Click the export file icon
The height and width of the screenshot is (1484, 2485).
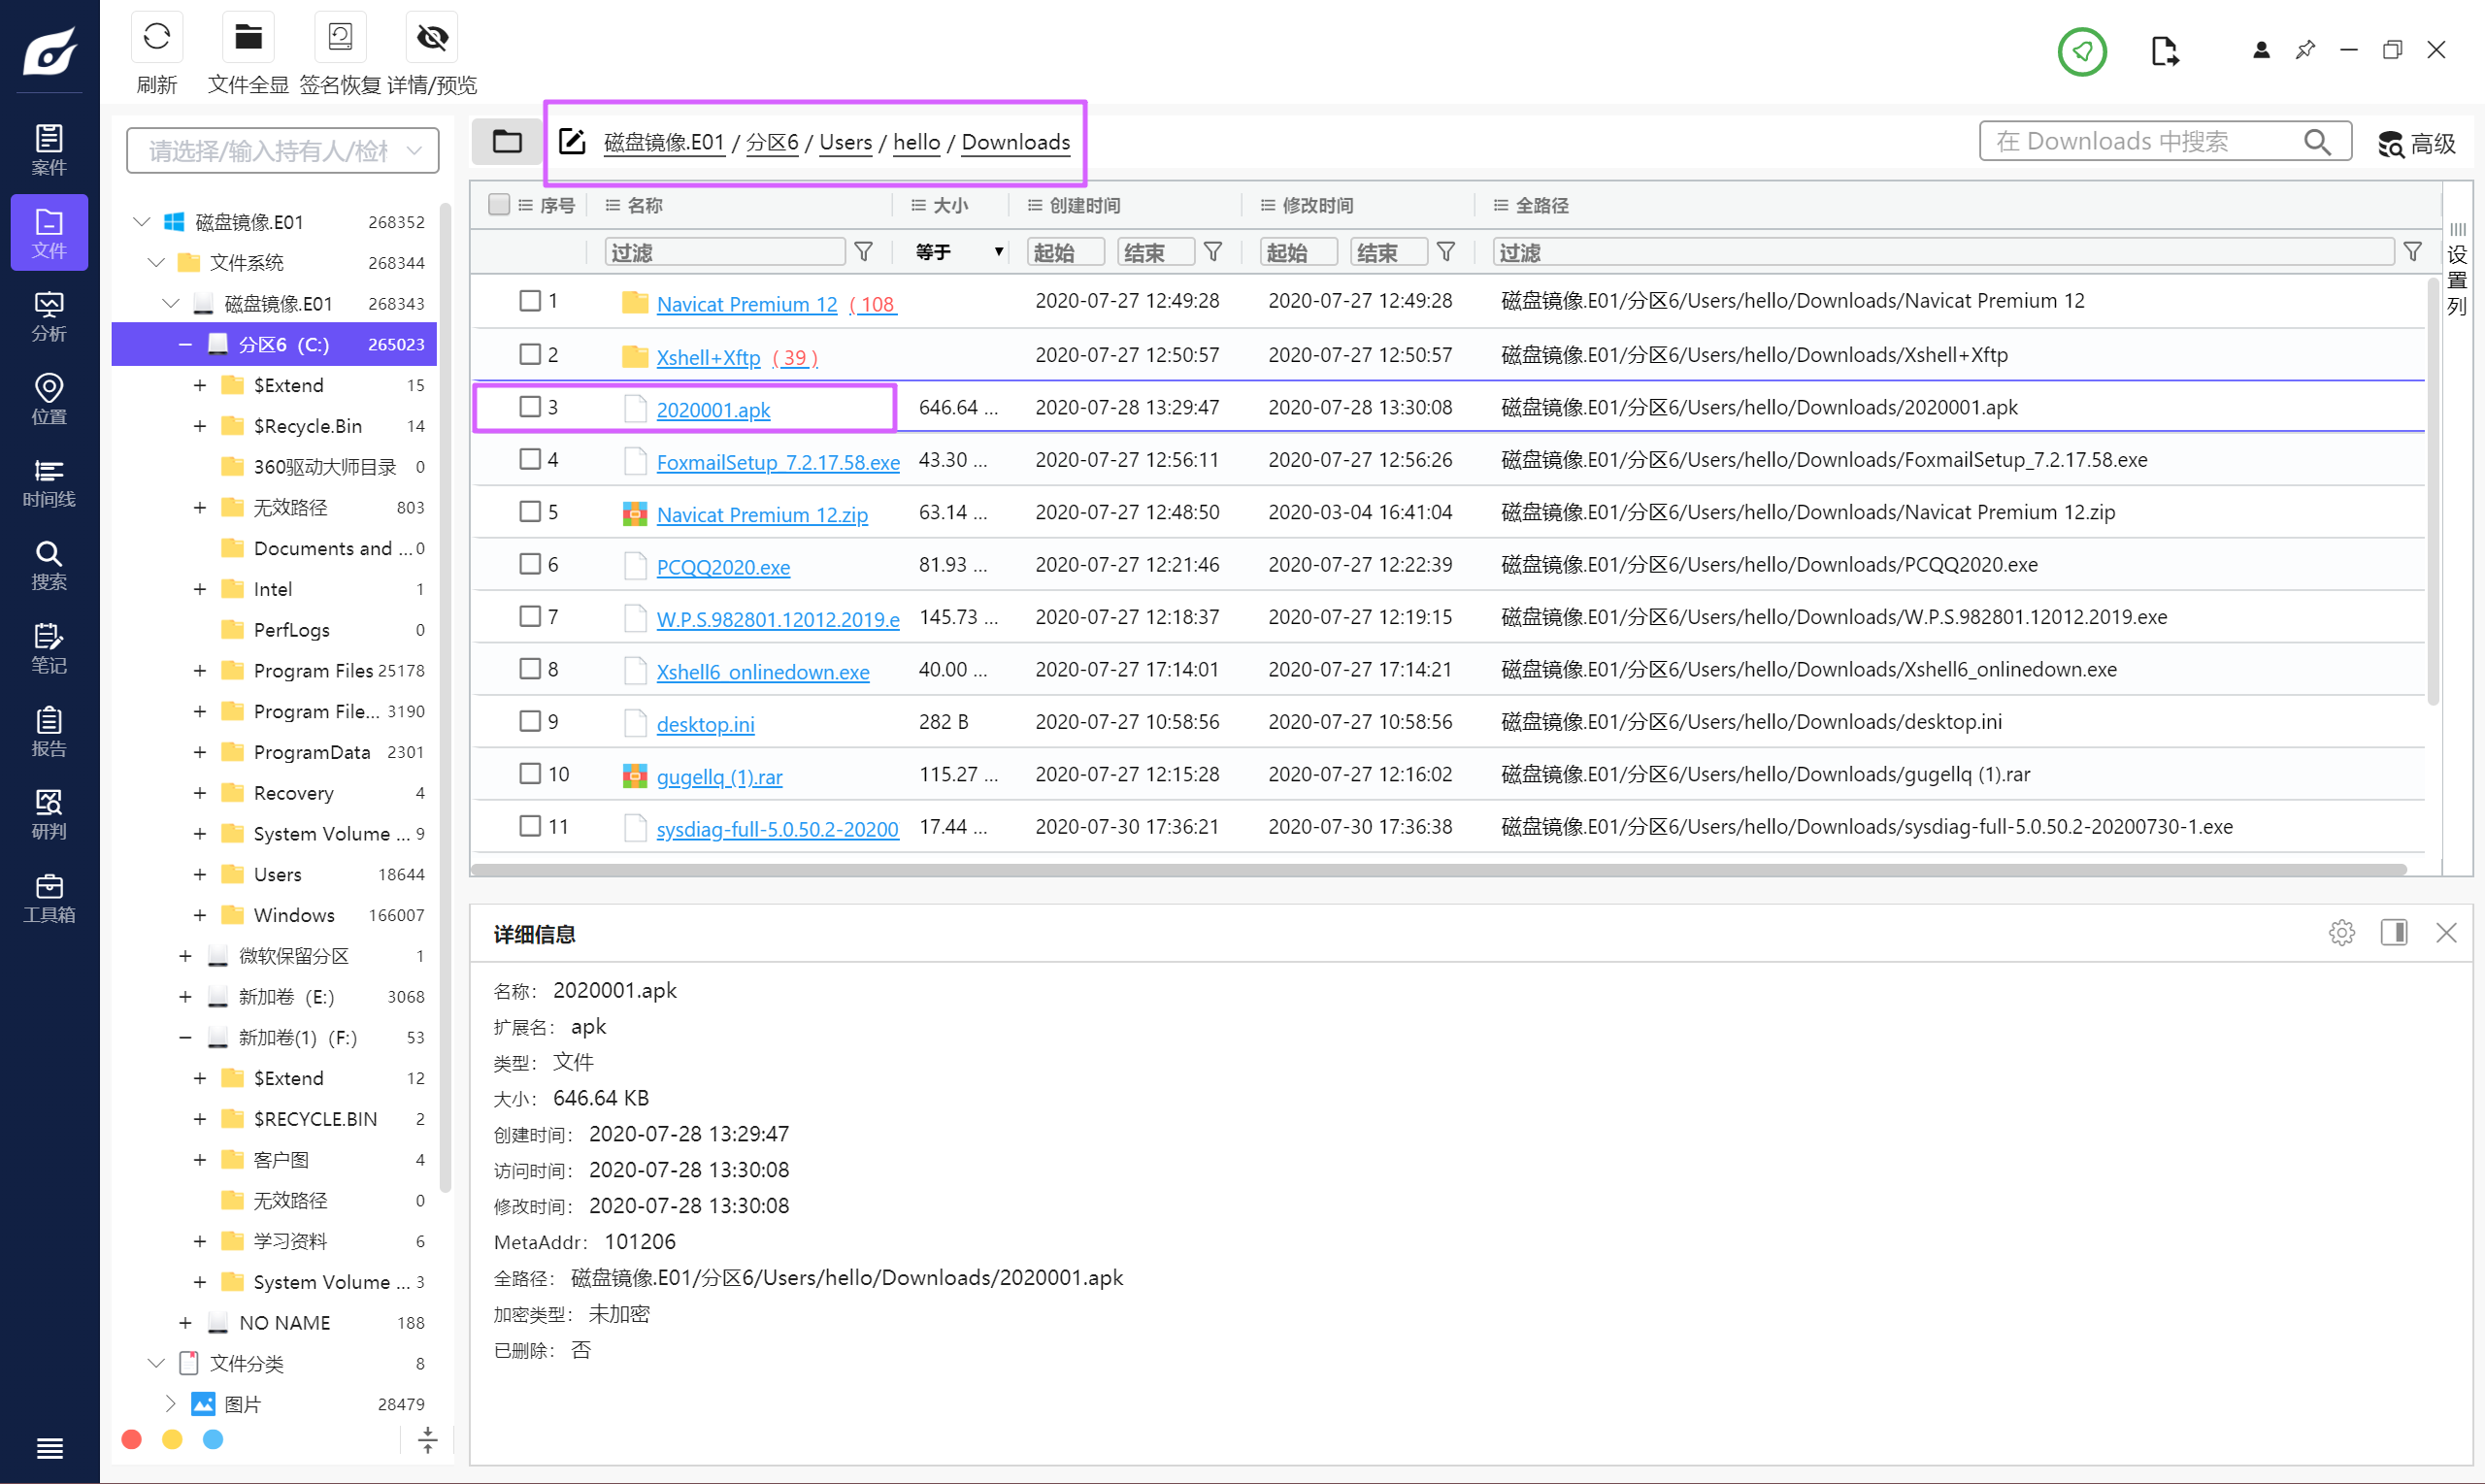(x=2164, y=51)
